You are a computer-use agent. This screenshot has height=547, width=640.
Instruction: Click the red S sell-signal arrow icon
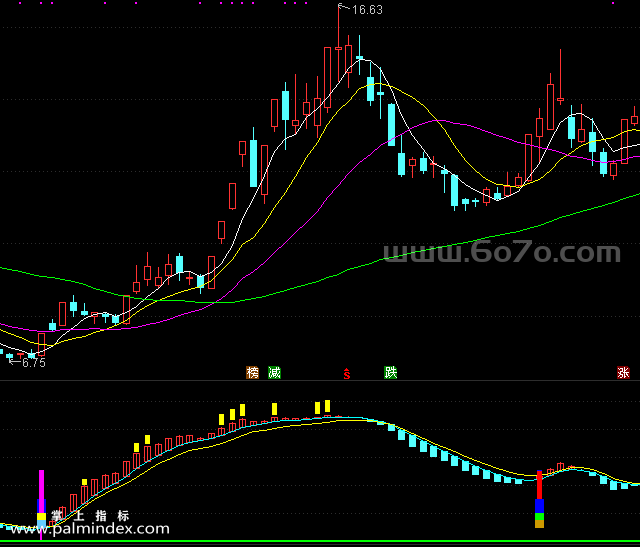click(x=347, y=373)
